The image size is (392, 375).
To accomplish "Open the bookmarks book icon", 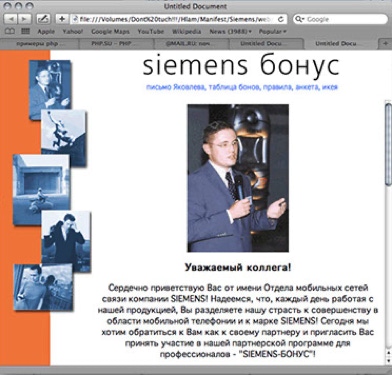I will click(x=10, y=31).
